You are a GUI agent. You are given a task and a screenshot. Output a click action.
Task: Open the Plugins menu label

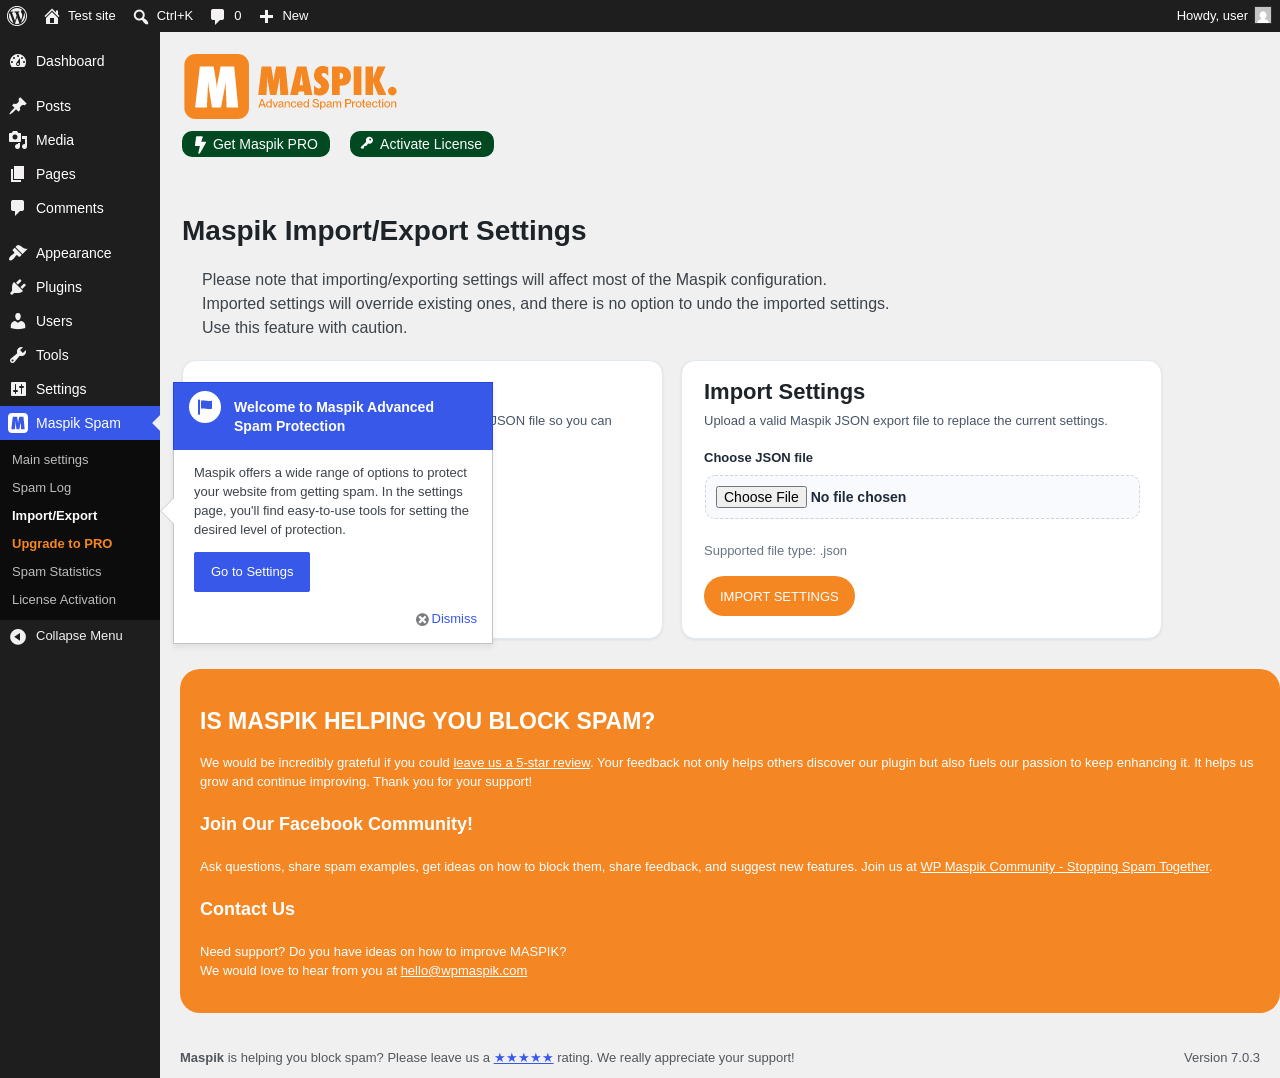pyautogui.click(x=59, y=287)
